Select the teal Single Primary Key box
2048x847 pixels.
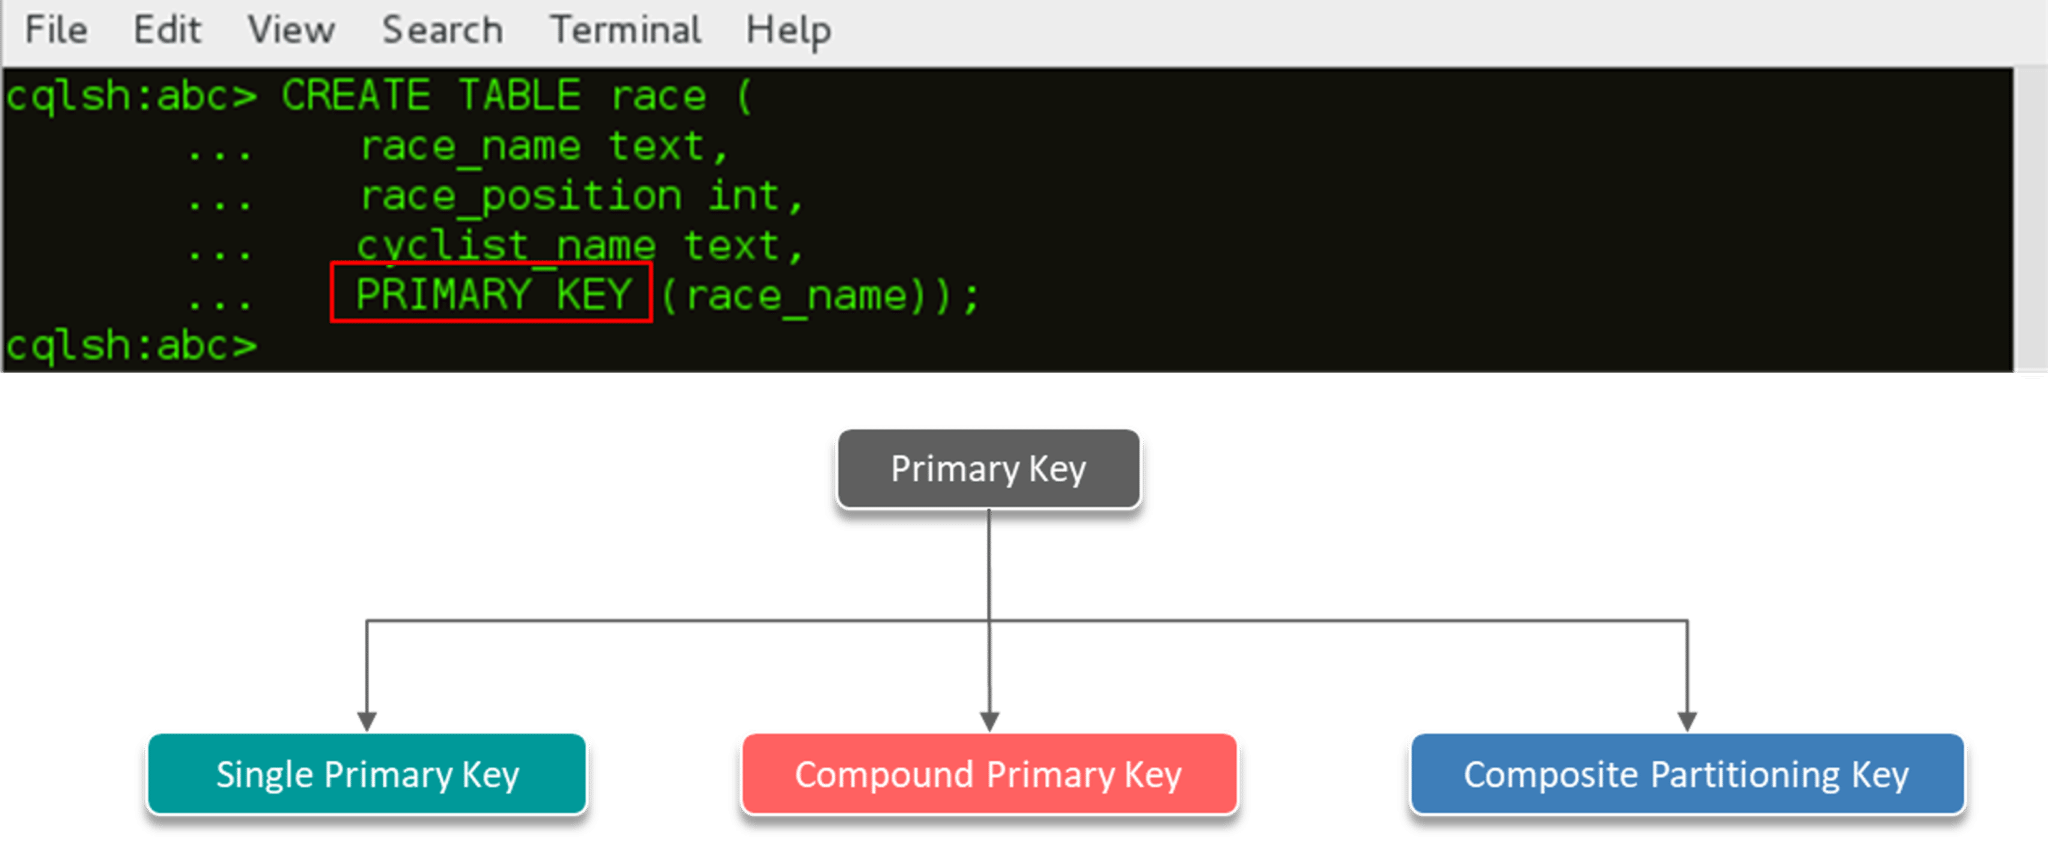point(367,774)
